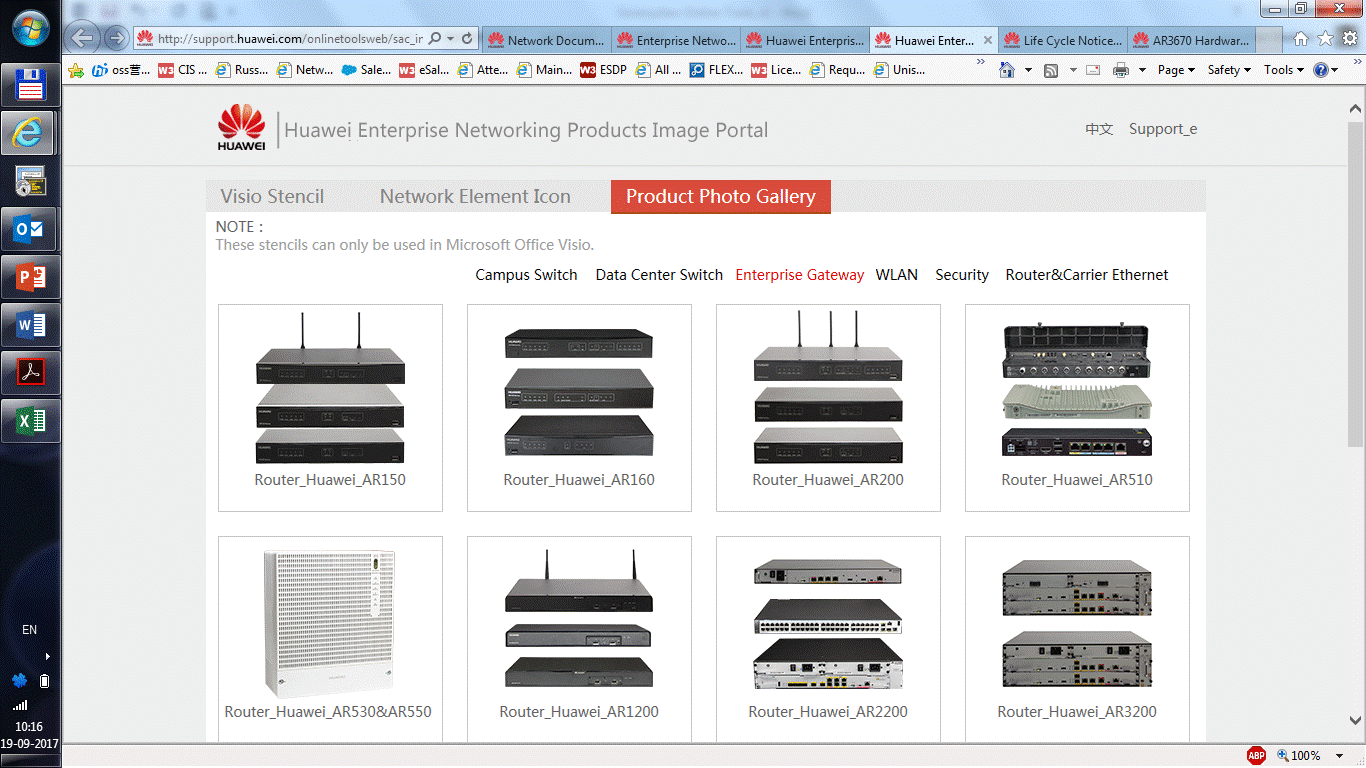The height and width of the screenshot is (768, 1366).
Task: Open the Support_e link
Action: pos(1163,129)
